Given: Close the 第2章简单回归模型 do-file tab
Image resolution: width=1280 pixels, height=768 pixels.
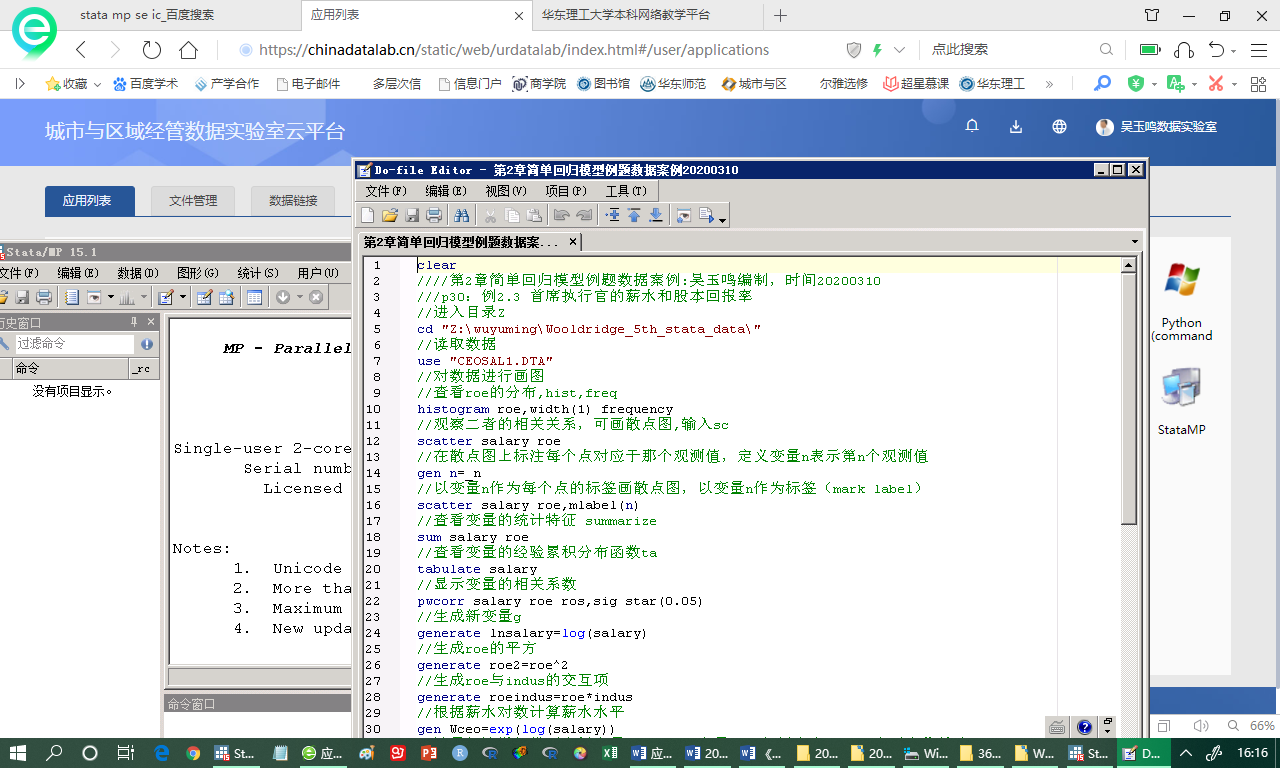Looking at the screenshot, I should [x=573, y=242].
